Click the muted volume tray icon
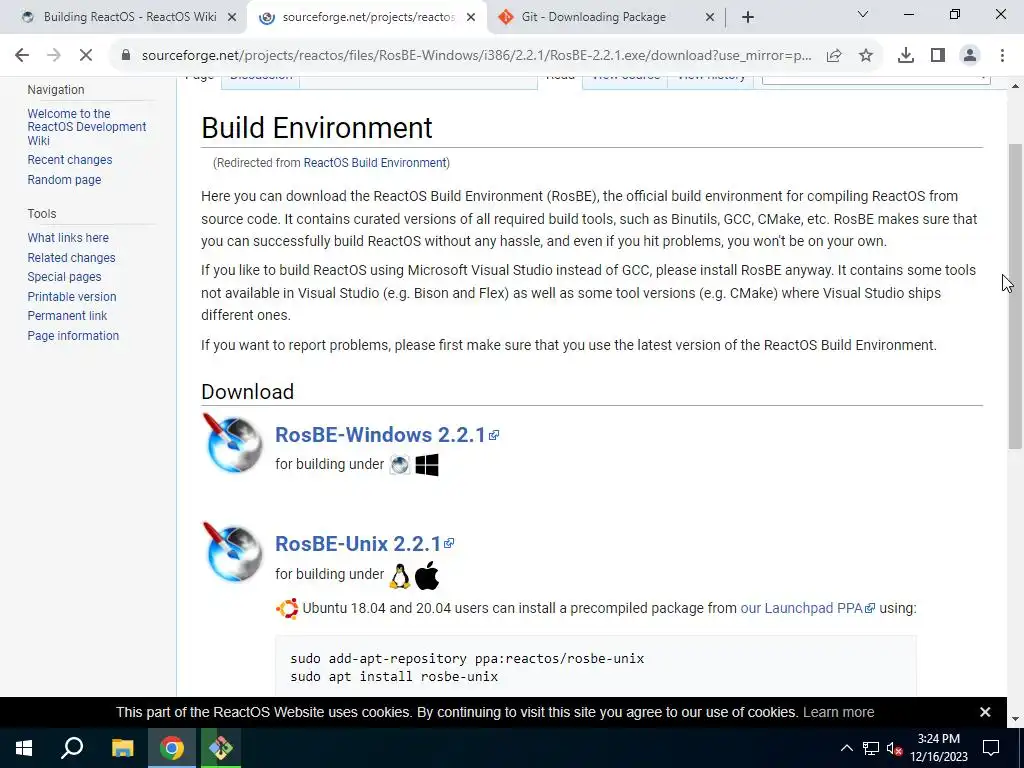This screenshot has width=1024, height=768. coord(895,748)
